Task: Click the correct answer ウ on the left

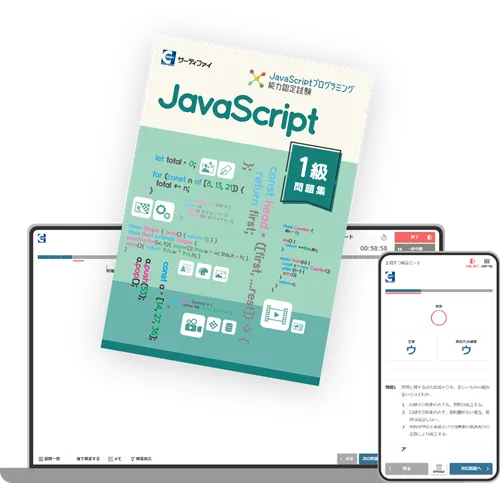Action: tap(411, 349)
